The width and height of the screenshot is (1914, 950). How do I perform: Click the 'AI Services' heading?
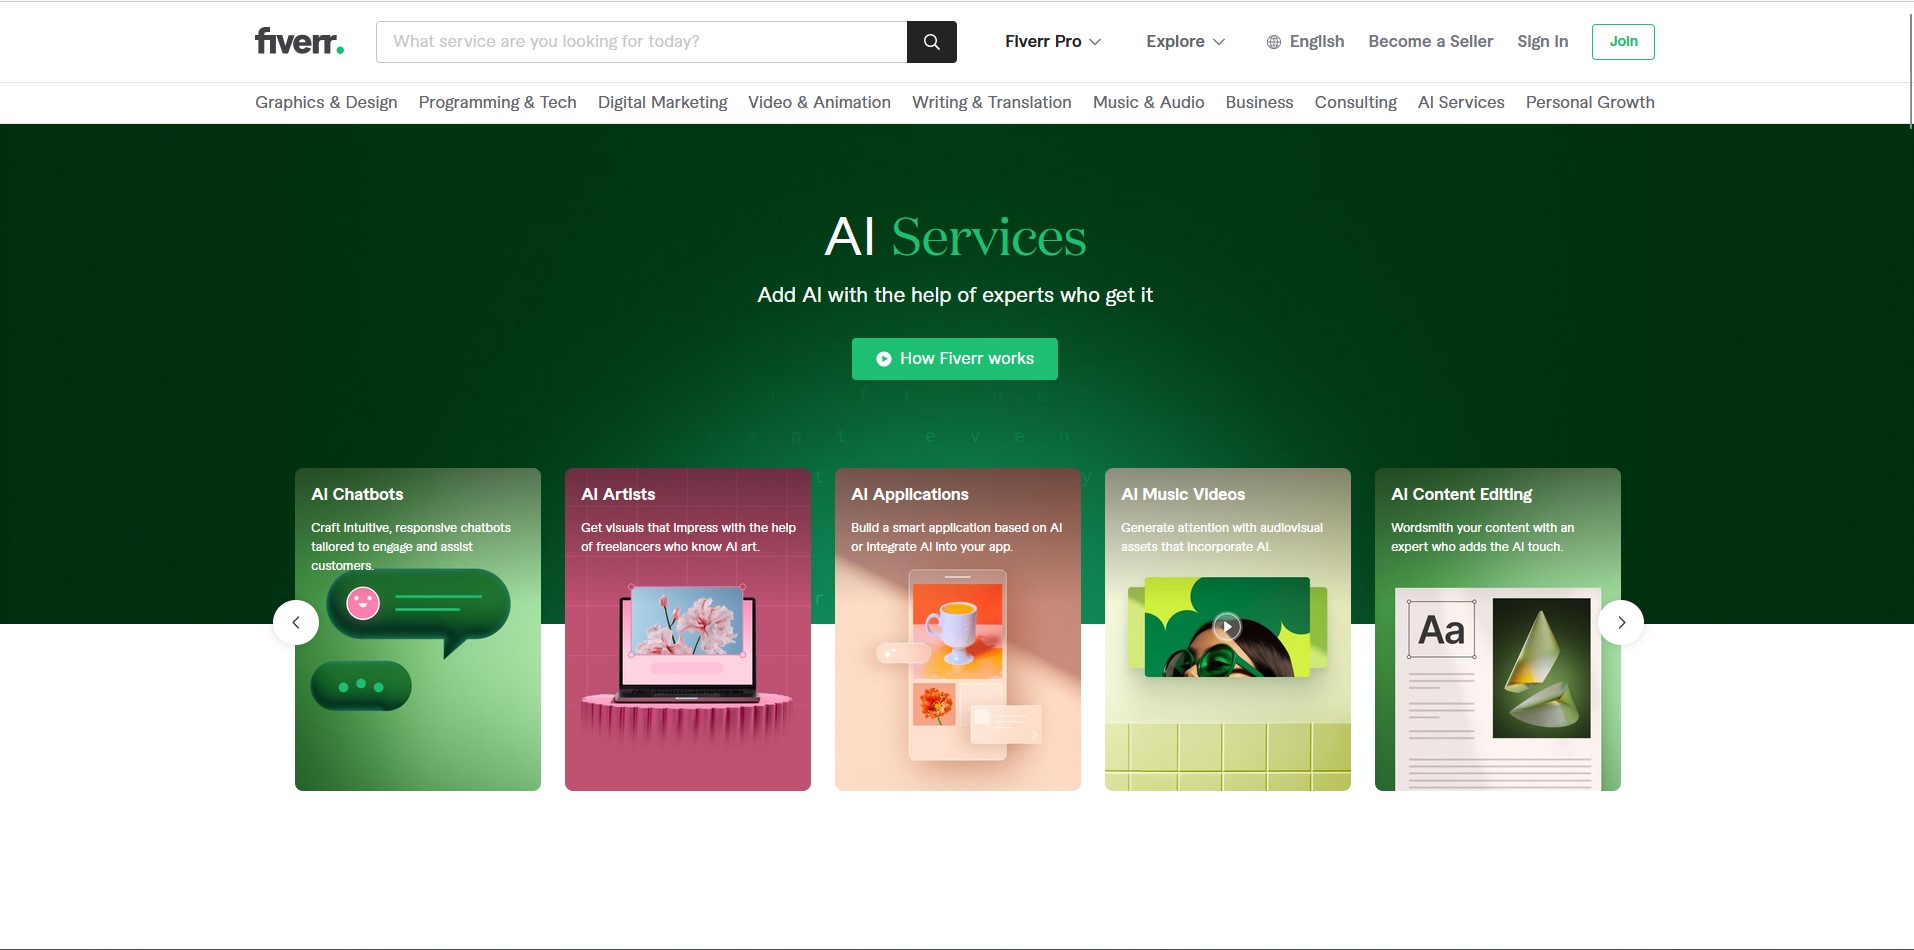point(955,237)
